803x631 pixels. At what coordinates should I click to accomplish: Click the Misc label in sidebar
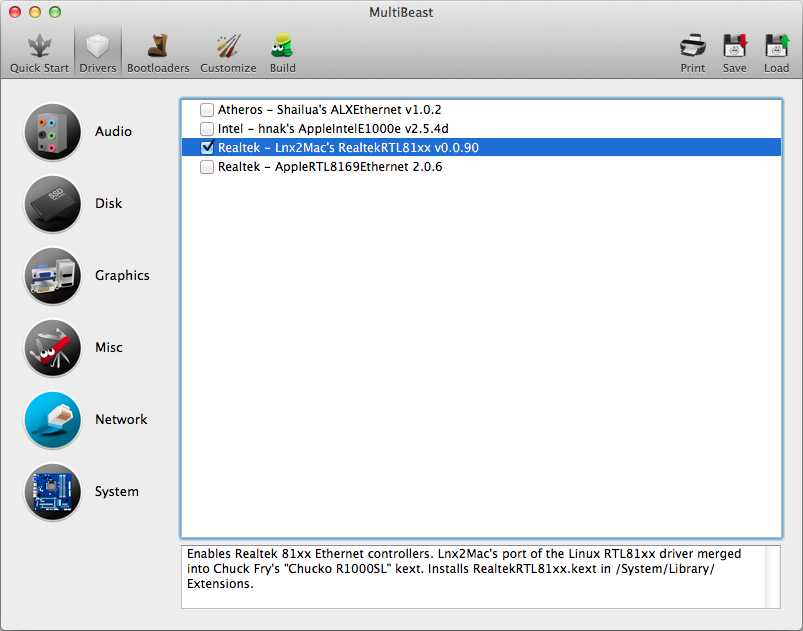109,348
